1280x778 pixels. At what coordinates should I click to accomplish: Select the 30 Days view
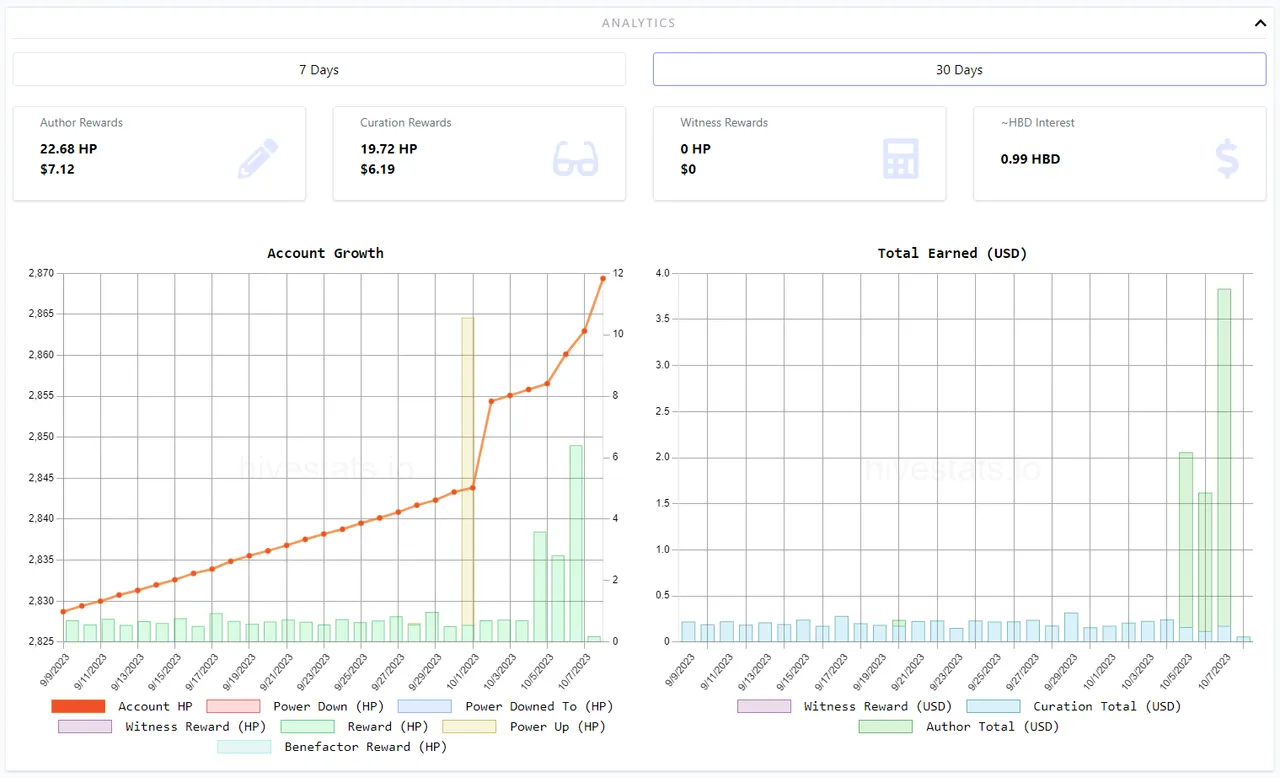[x=959, y=69]
